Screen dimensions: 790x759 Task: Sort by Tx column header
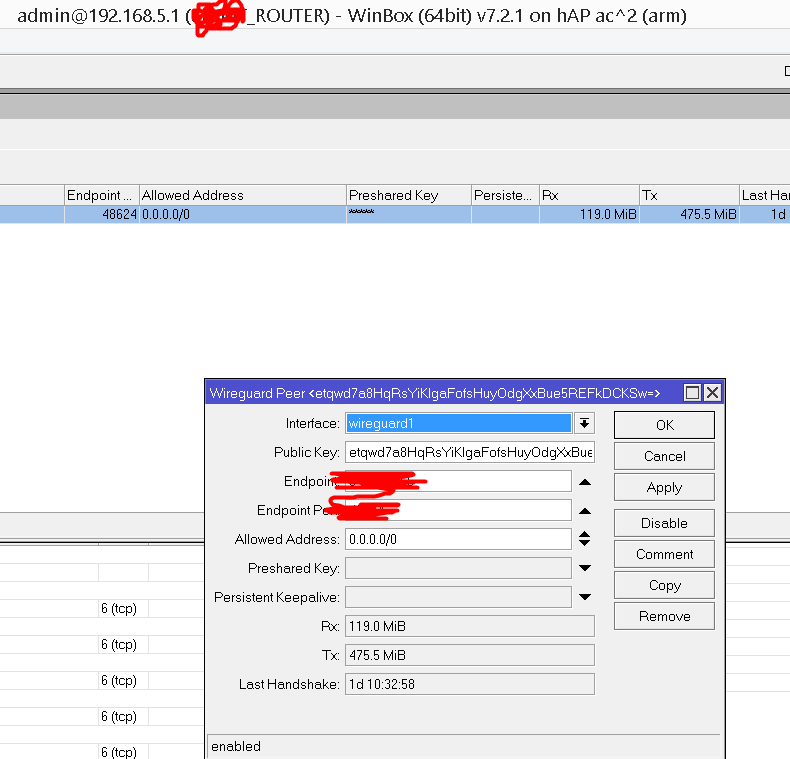tap(689, 195)
